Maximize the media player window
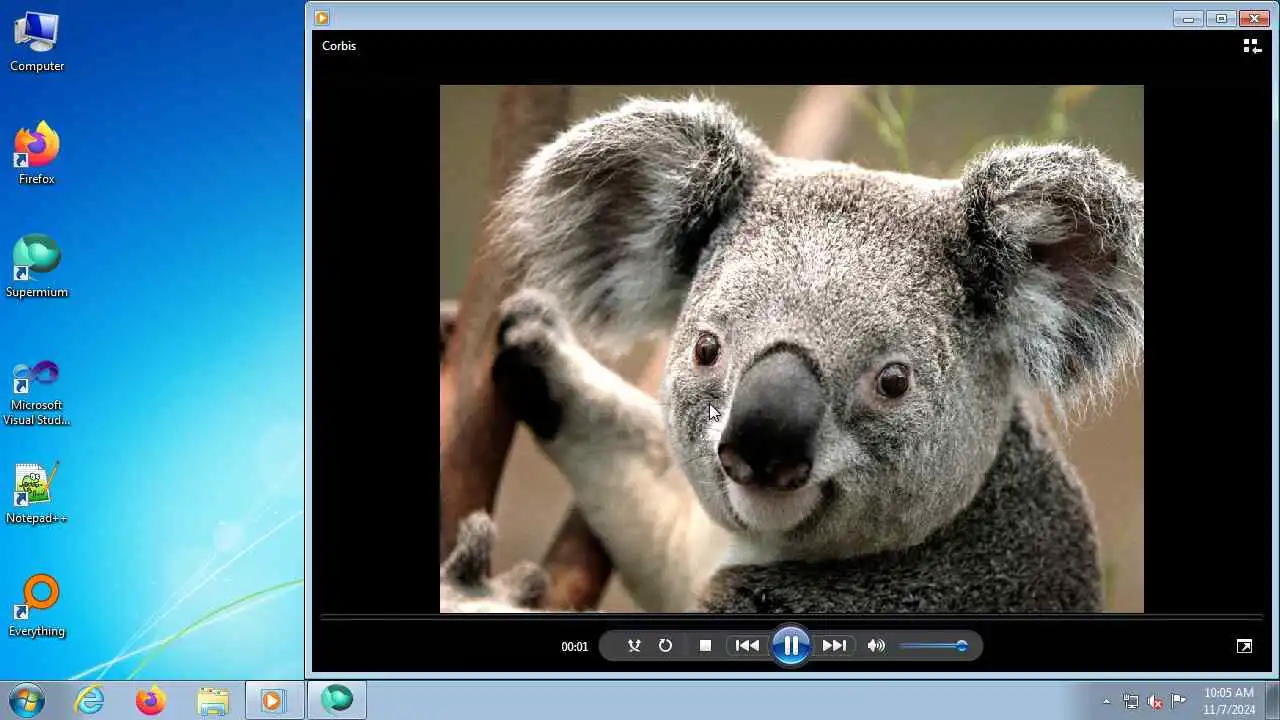1280x720 pixels. pos(1221,18)
